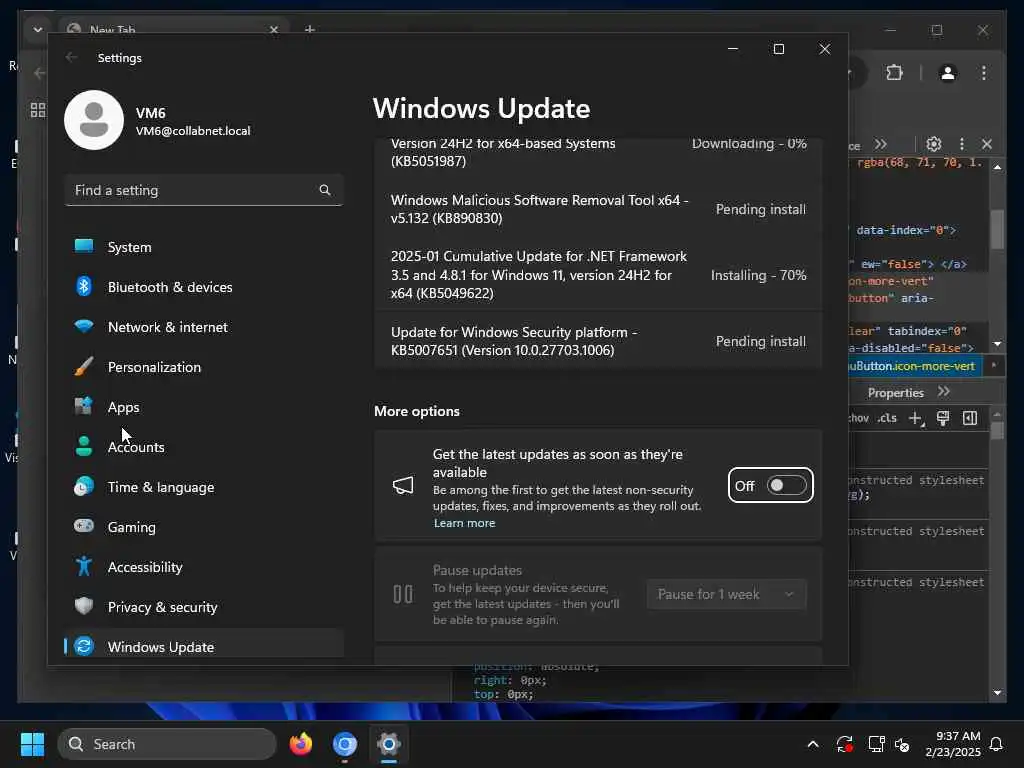Show hidden tray icons chevron
Screen dimensions: 1024x768
coord(812,744)
